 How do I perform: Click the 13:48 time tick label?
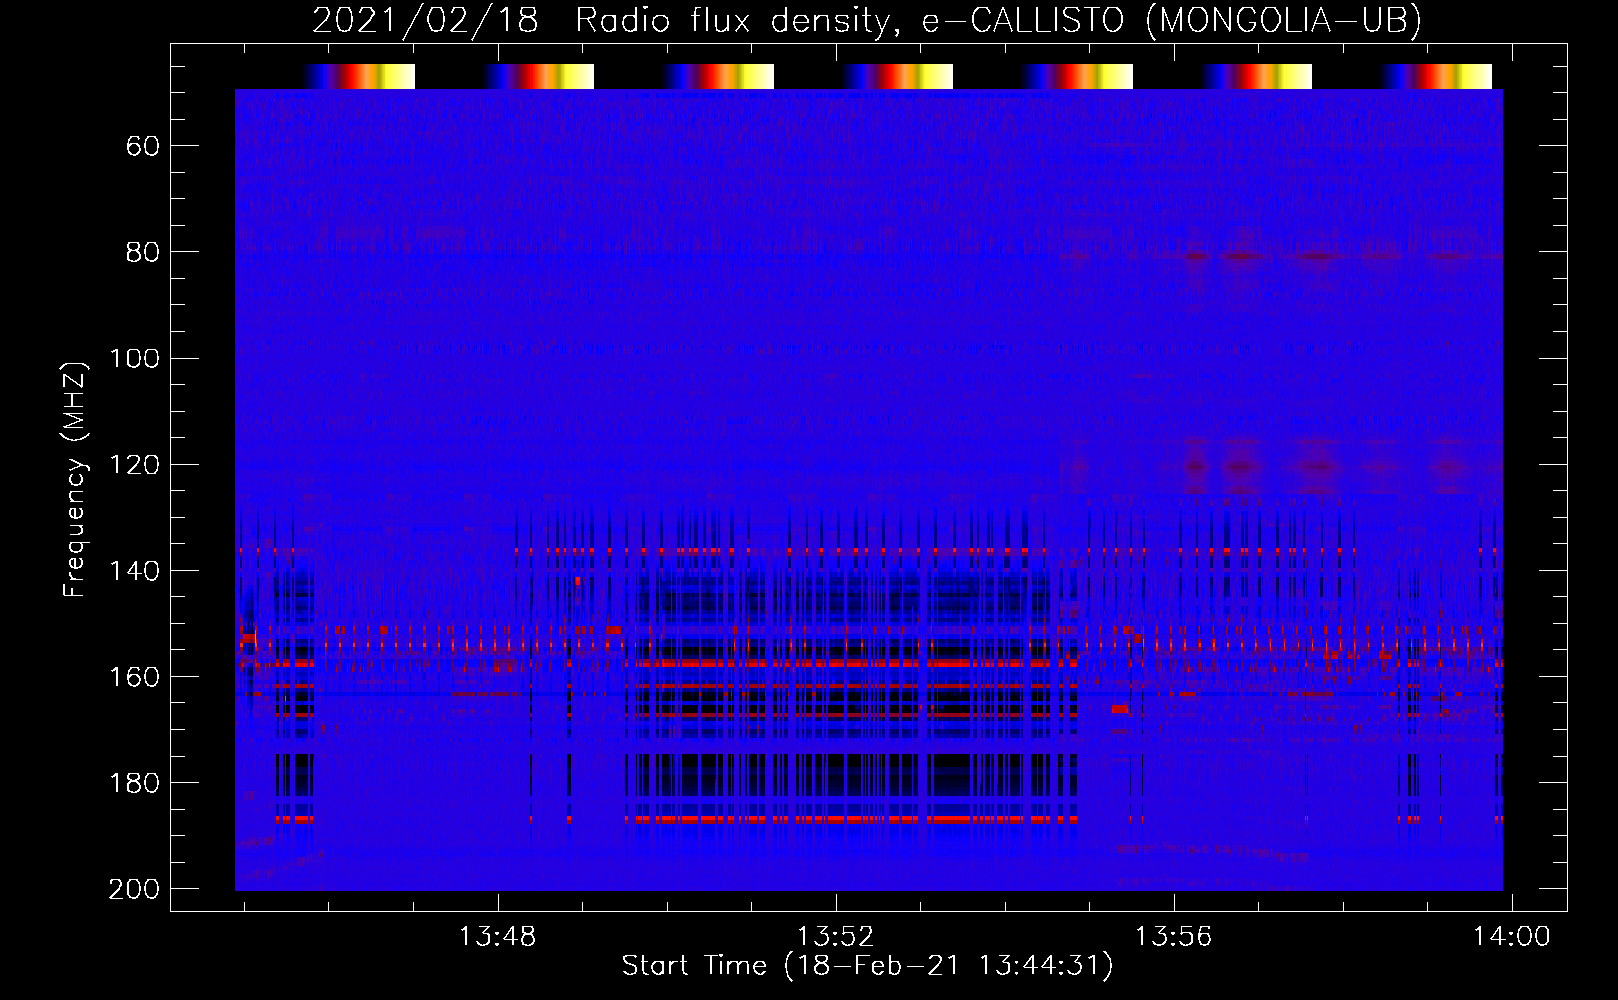point(497,936)
